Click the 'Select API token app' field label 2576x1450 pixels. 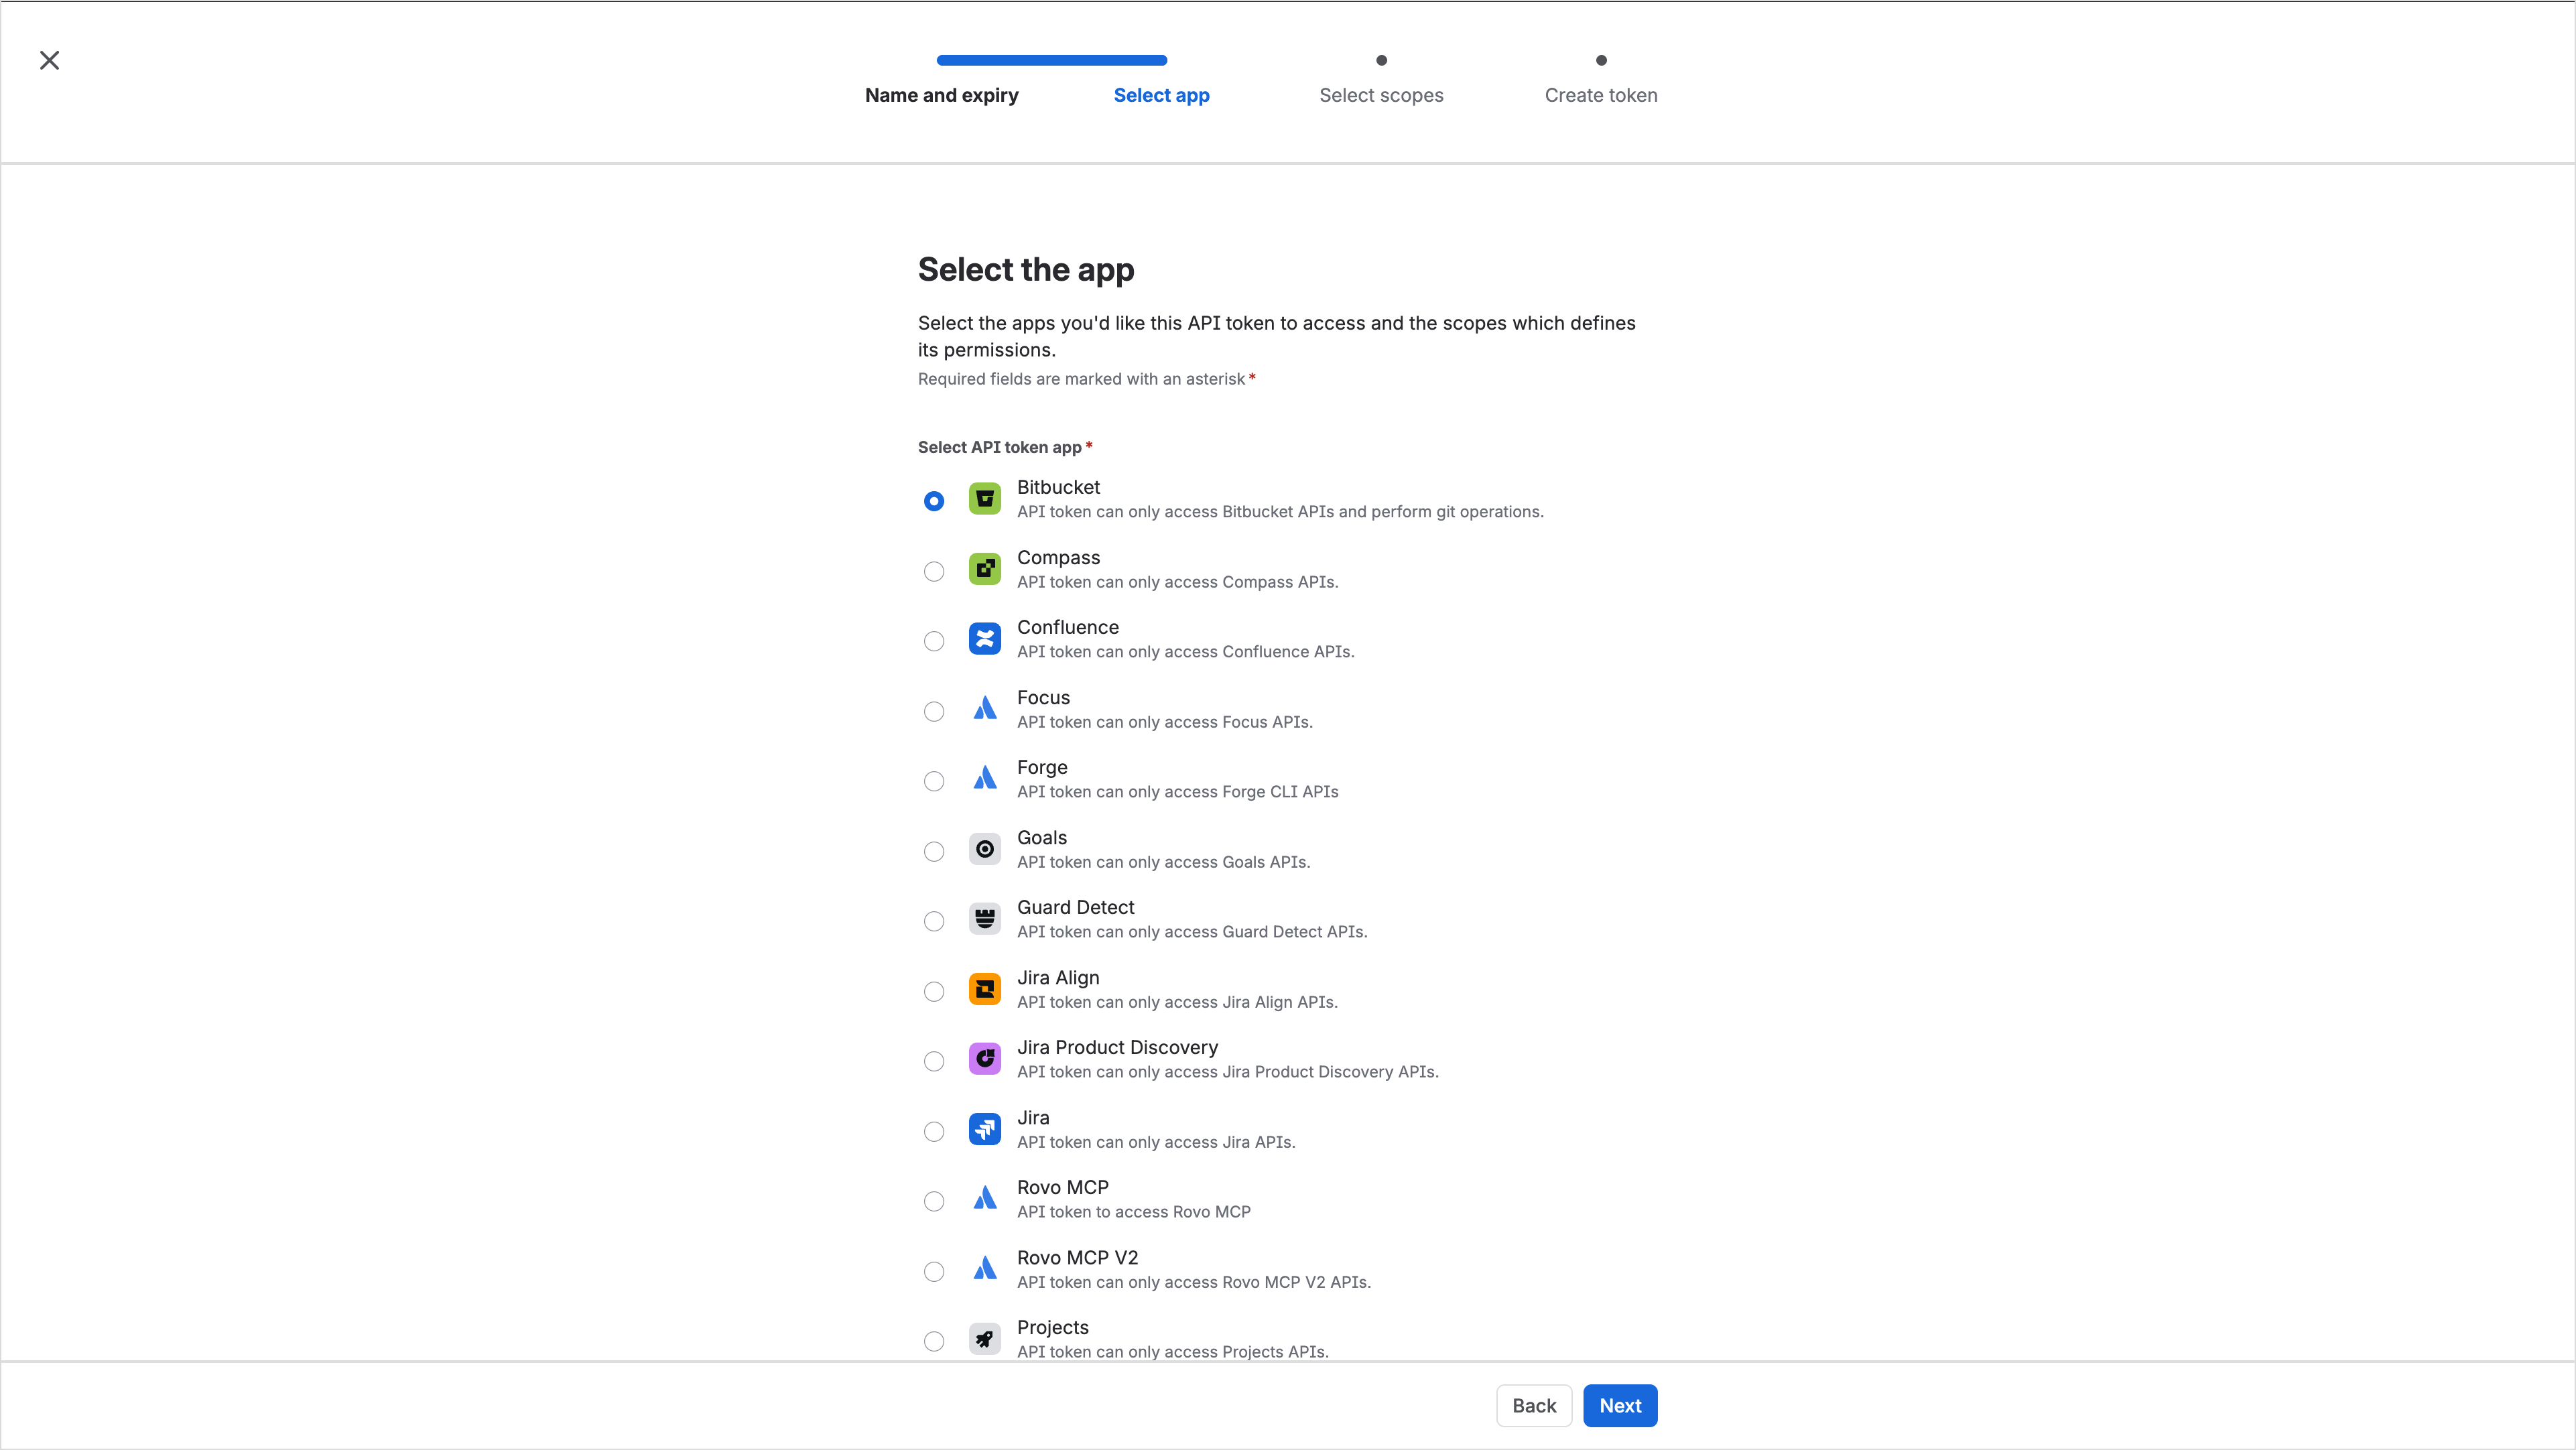tap(1000, 447)
